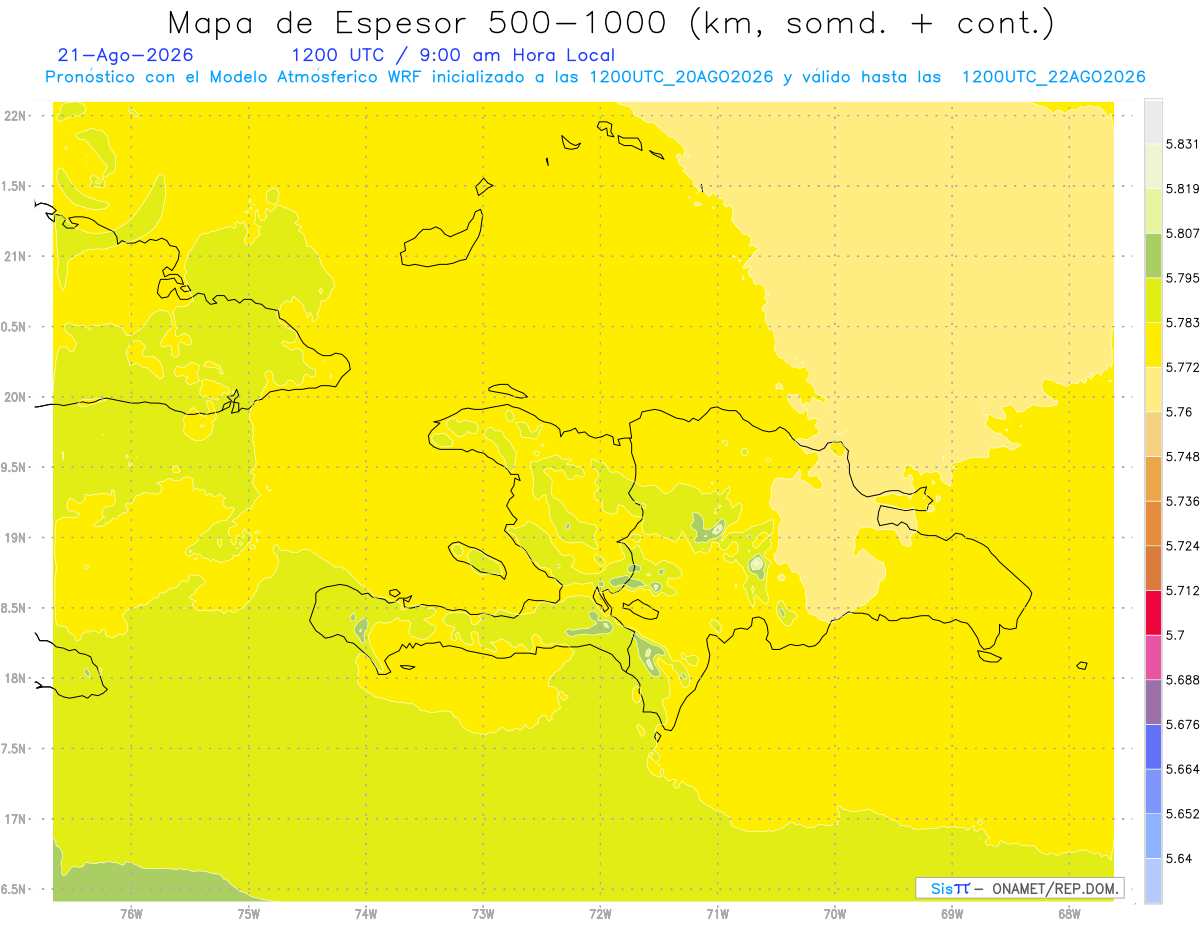
Task: Click the 5.736 value on the color scale
Action: 1182,501
